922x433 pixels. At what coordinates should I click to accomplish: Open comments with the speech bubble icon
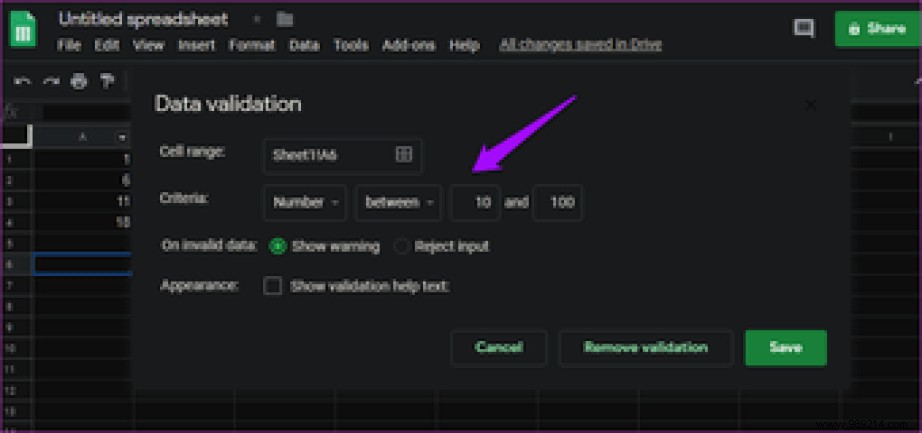tap(803, 28)
